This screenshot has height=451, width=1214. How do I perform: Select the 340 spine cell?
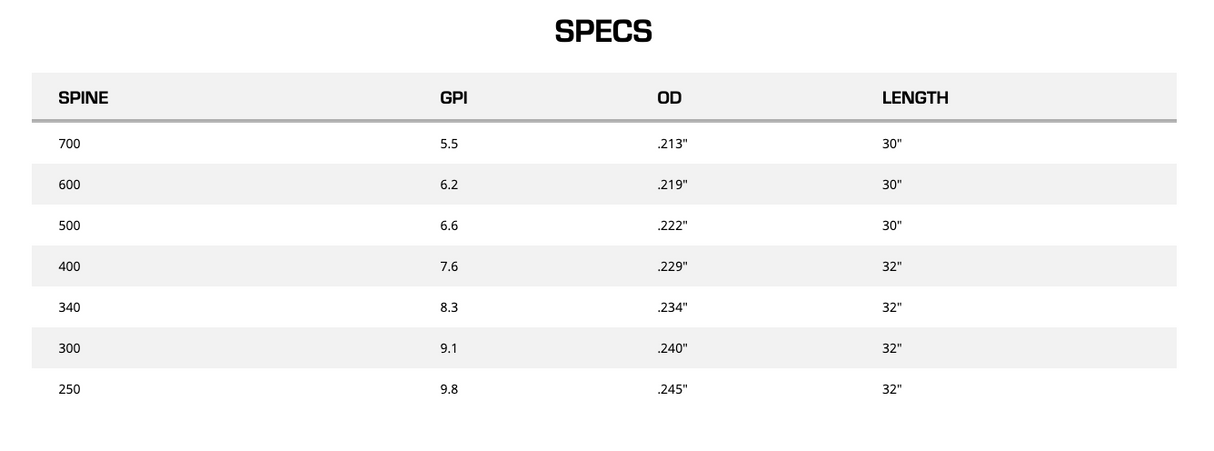click(69, 308)
